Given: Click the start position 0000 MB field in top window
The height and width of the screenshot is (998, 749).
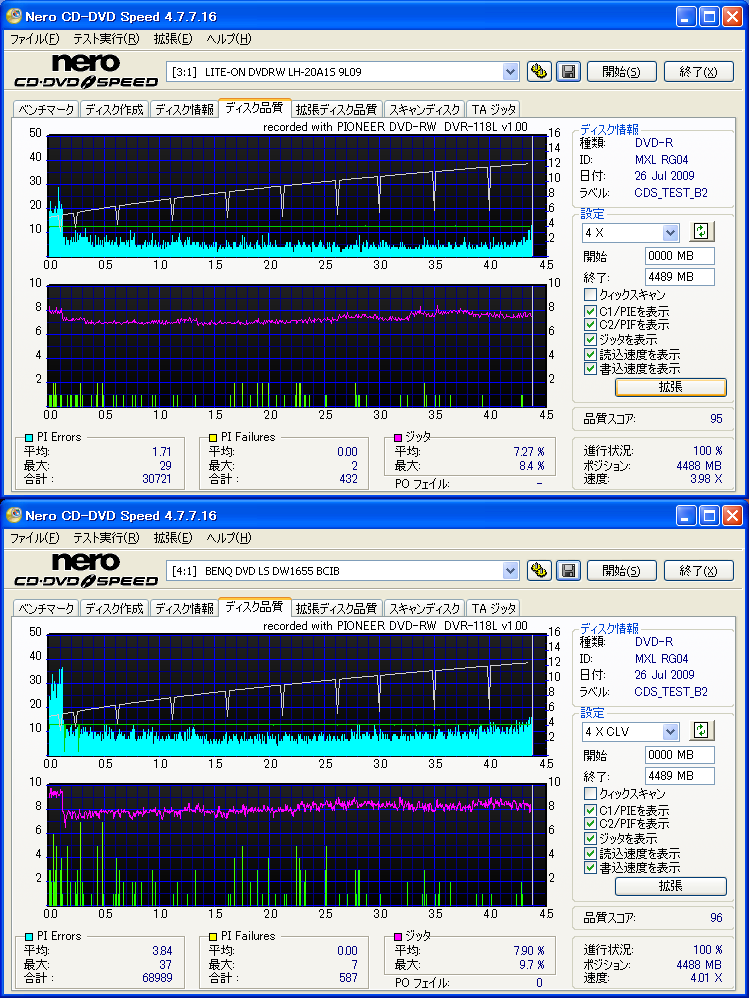Looking at the screenshot, I should (680, 256).
